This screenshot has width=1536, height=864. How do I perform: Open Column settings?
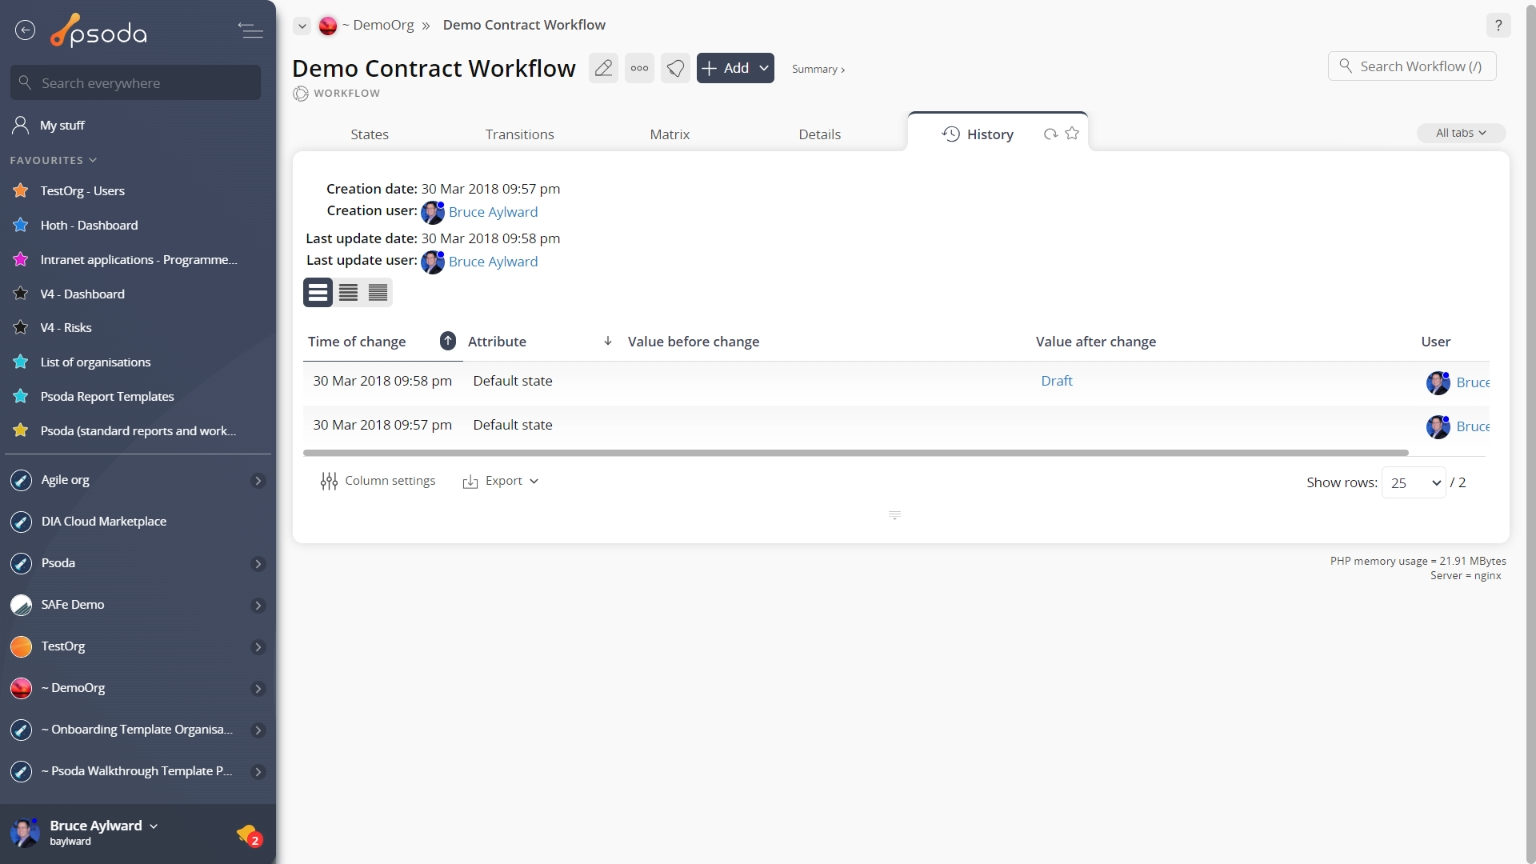(378, 481)
